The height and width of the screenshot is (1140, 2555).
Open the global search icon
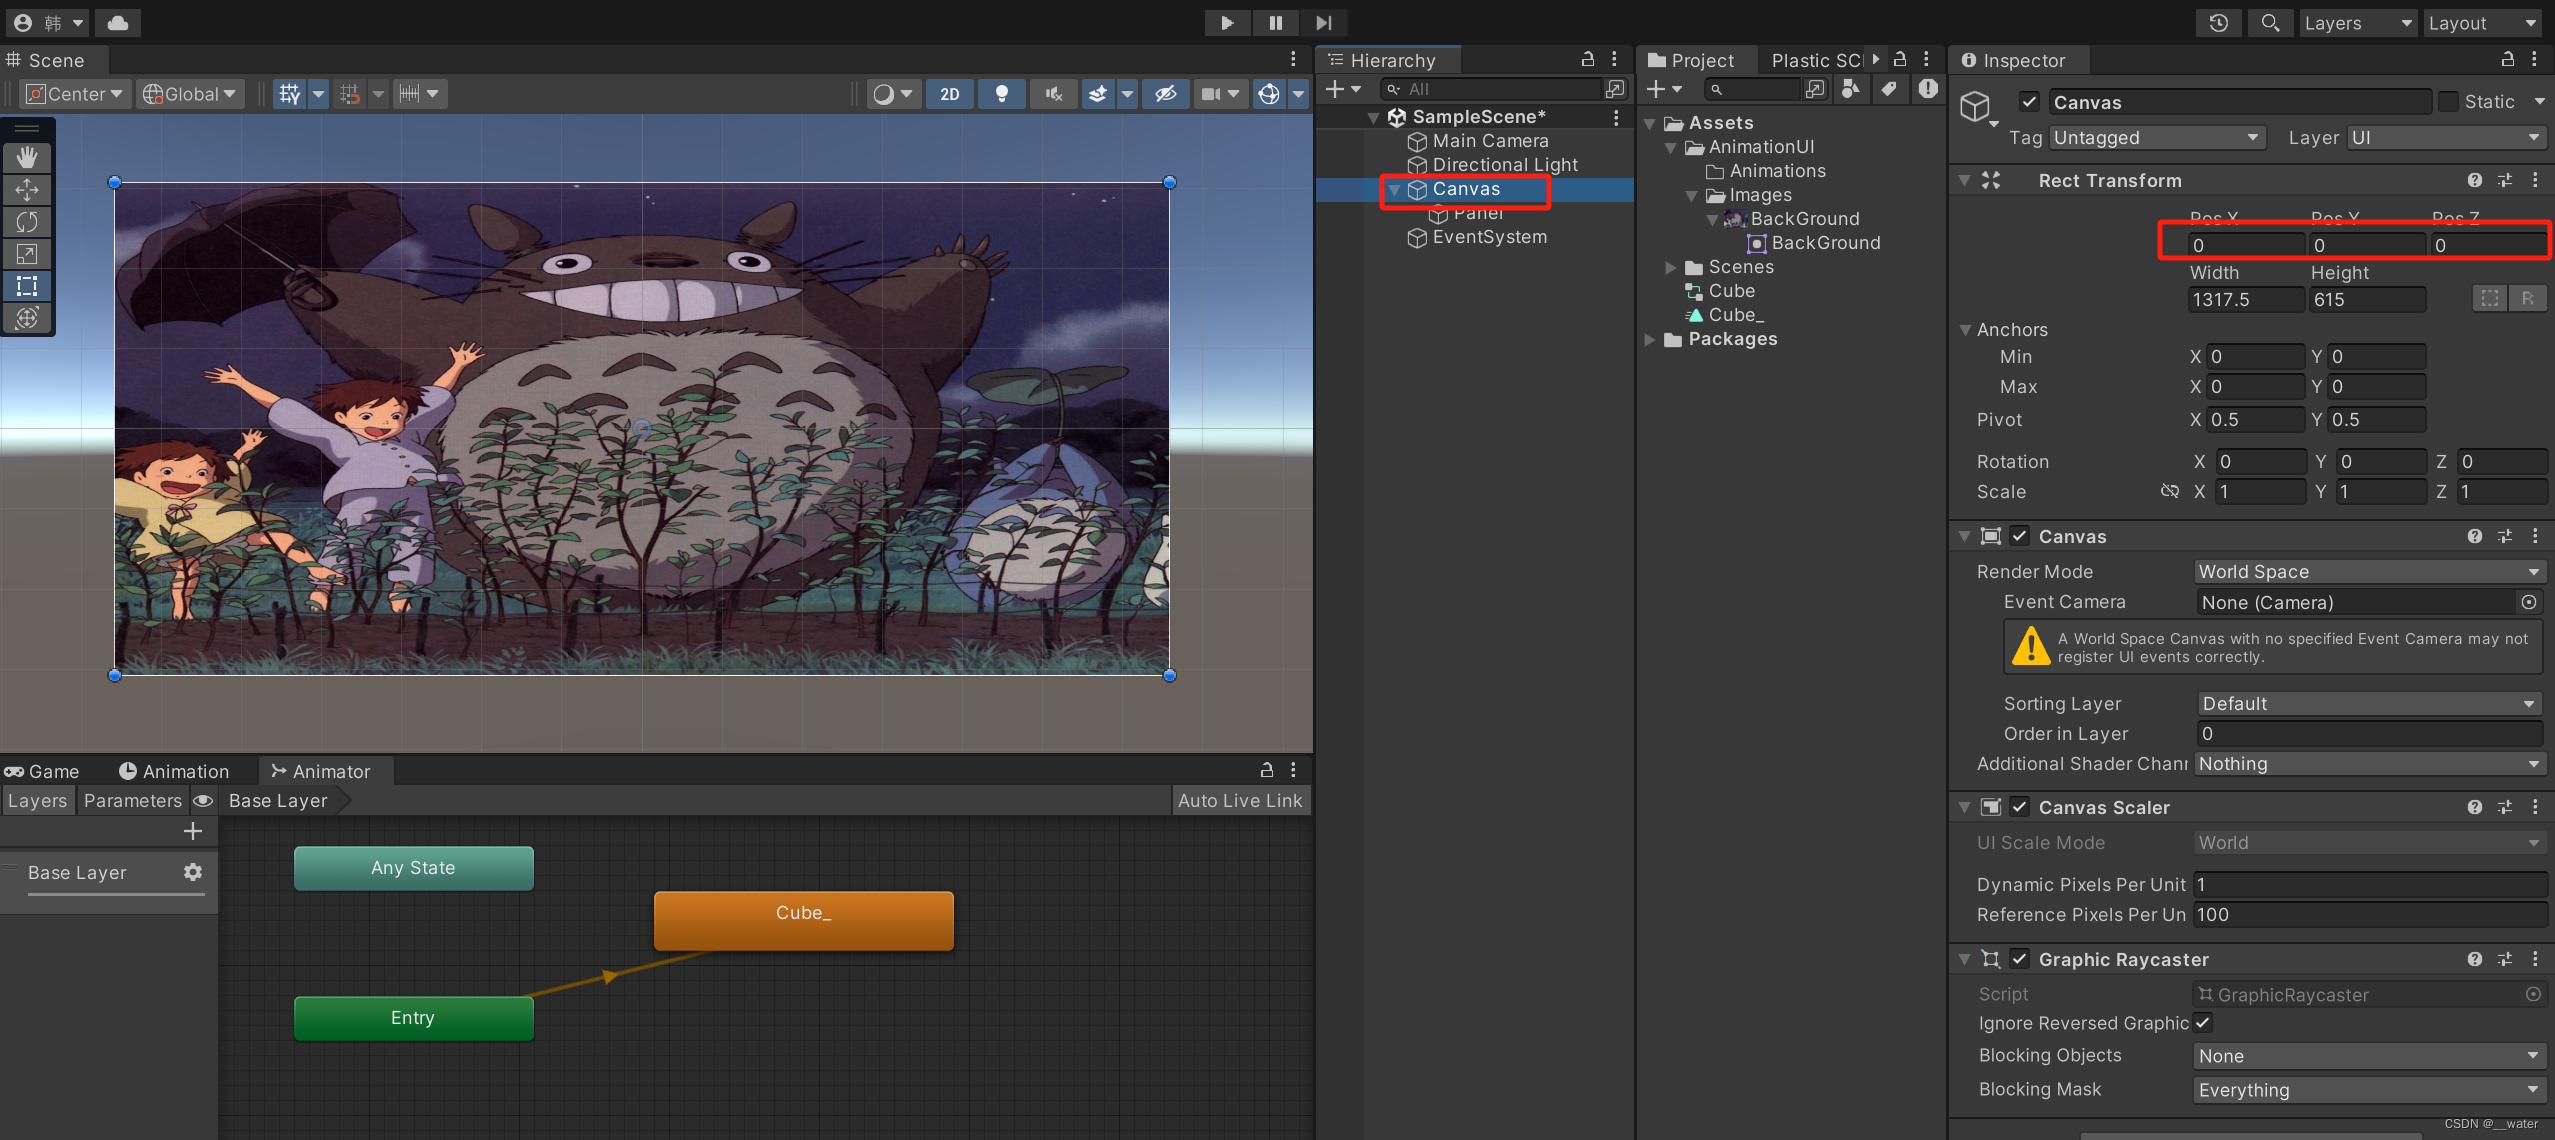tap(2270, 22)
